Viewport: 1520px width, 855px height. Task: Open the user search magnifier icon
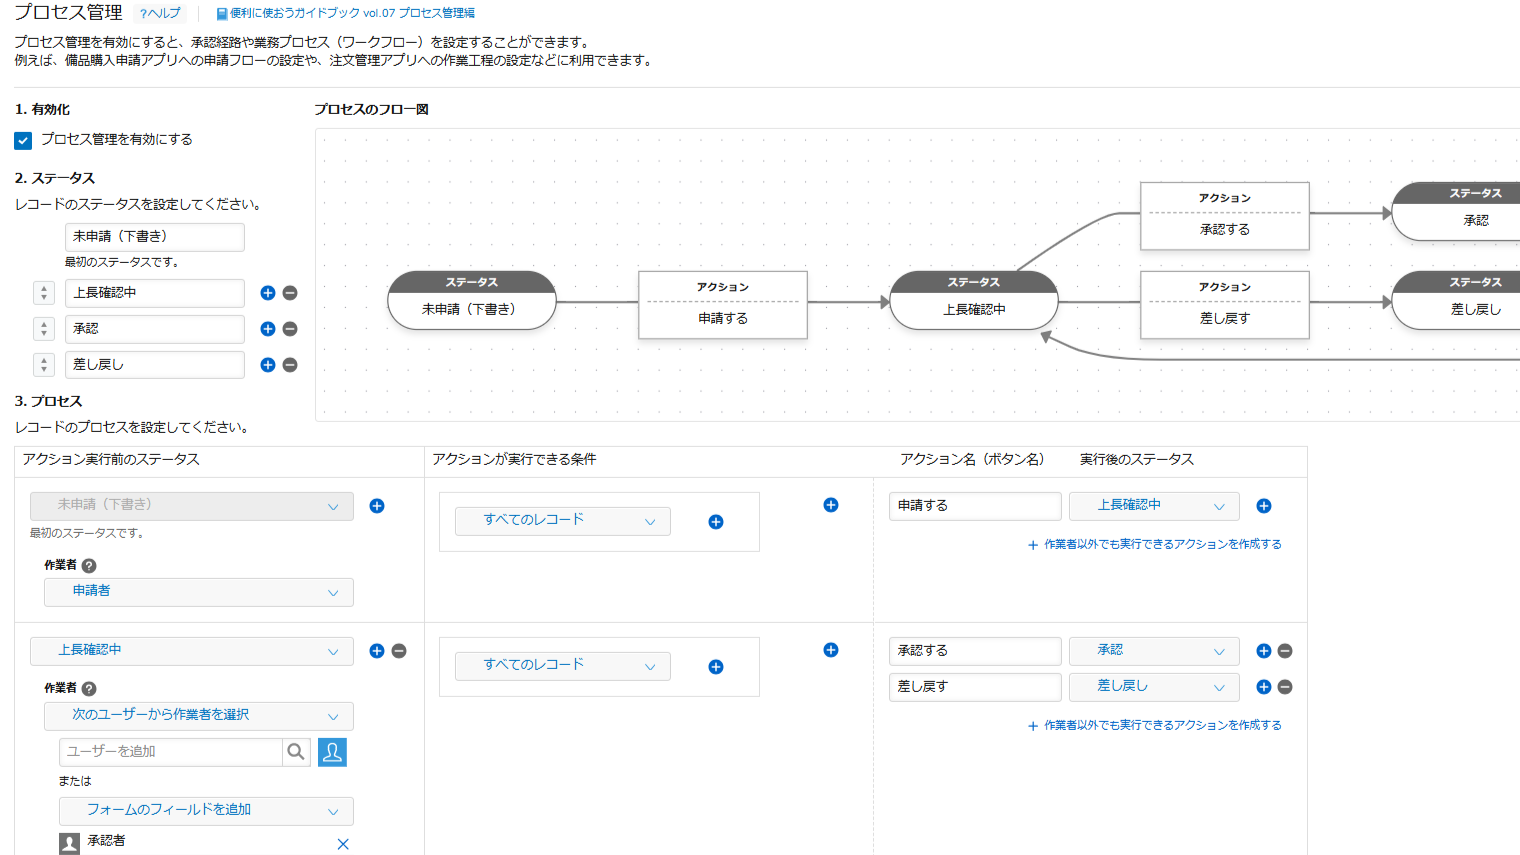pyautogui.click(x=297, y=752)
